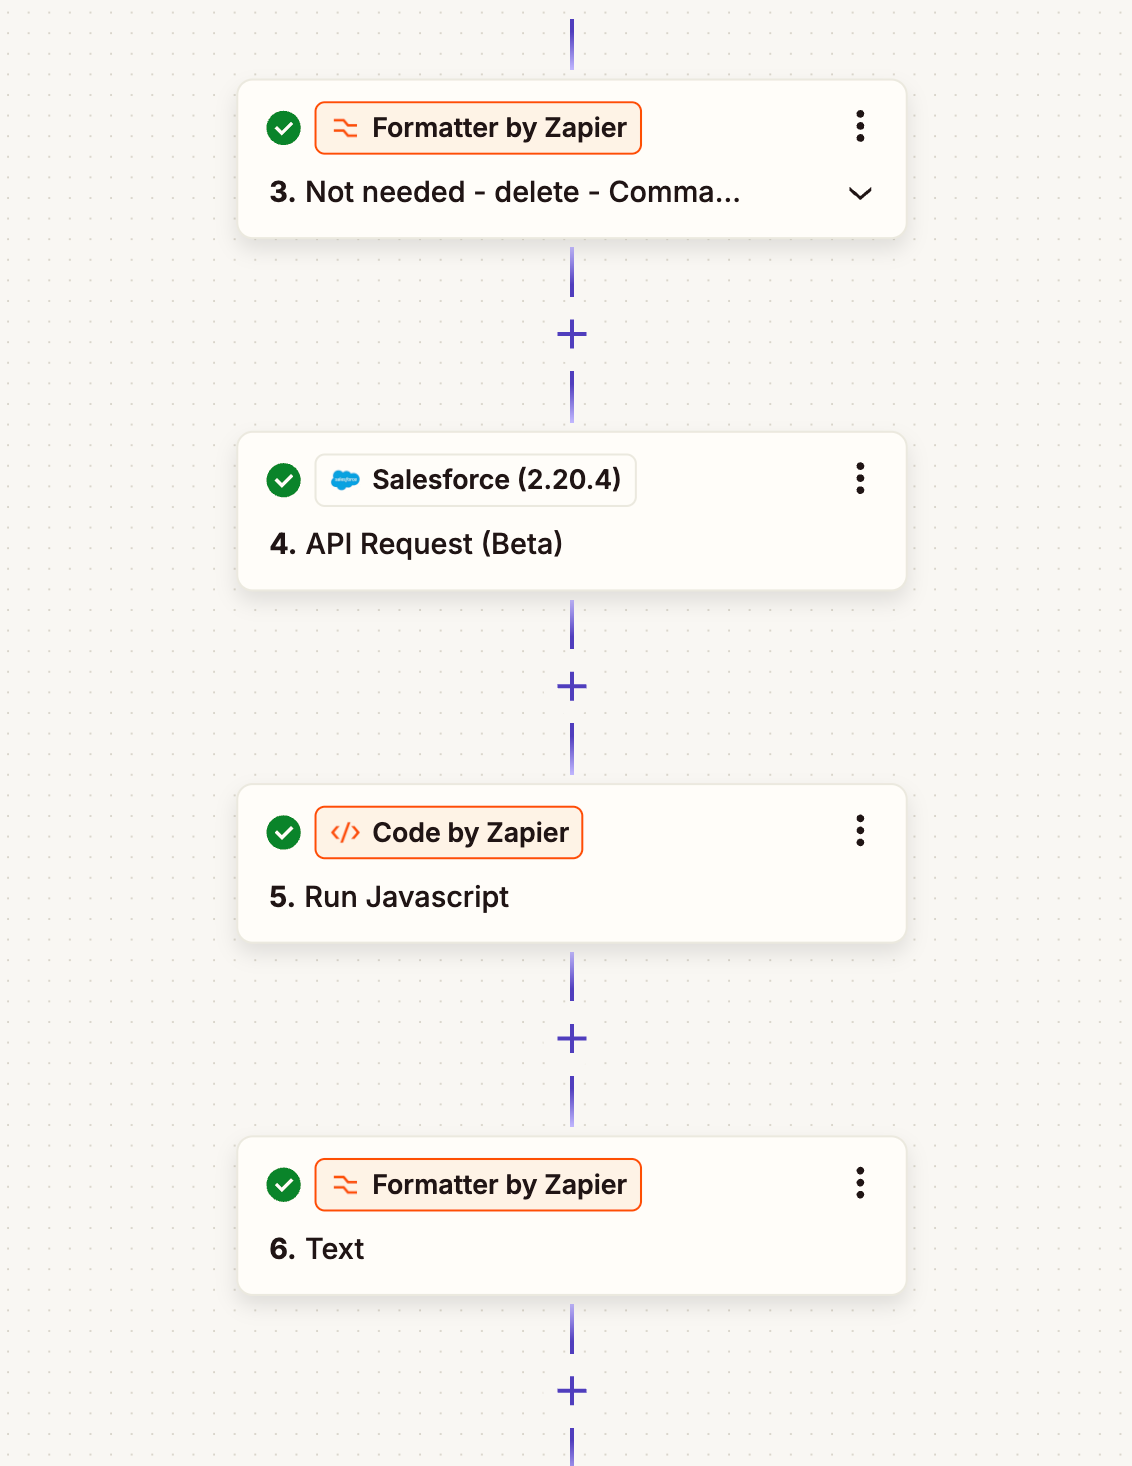Click the green status check on step 6

point(284,1185)
